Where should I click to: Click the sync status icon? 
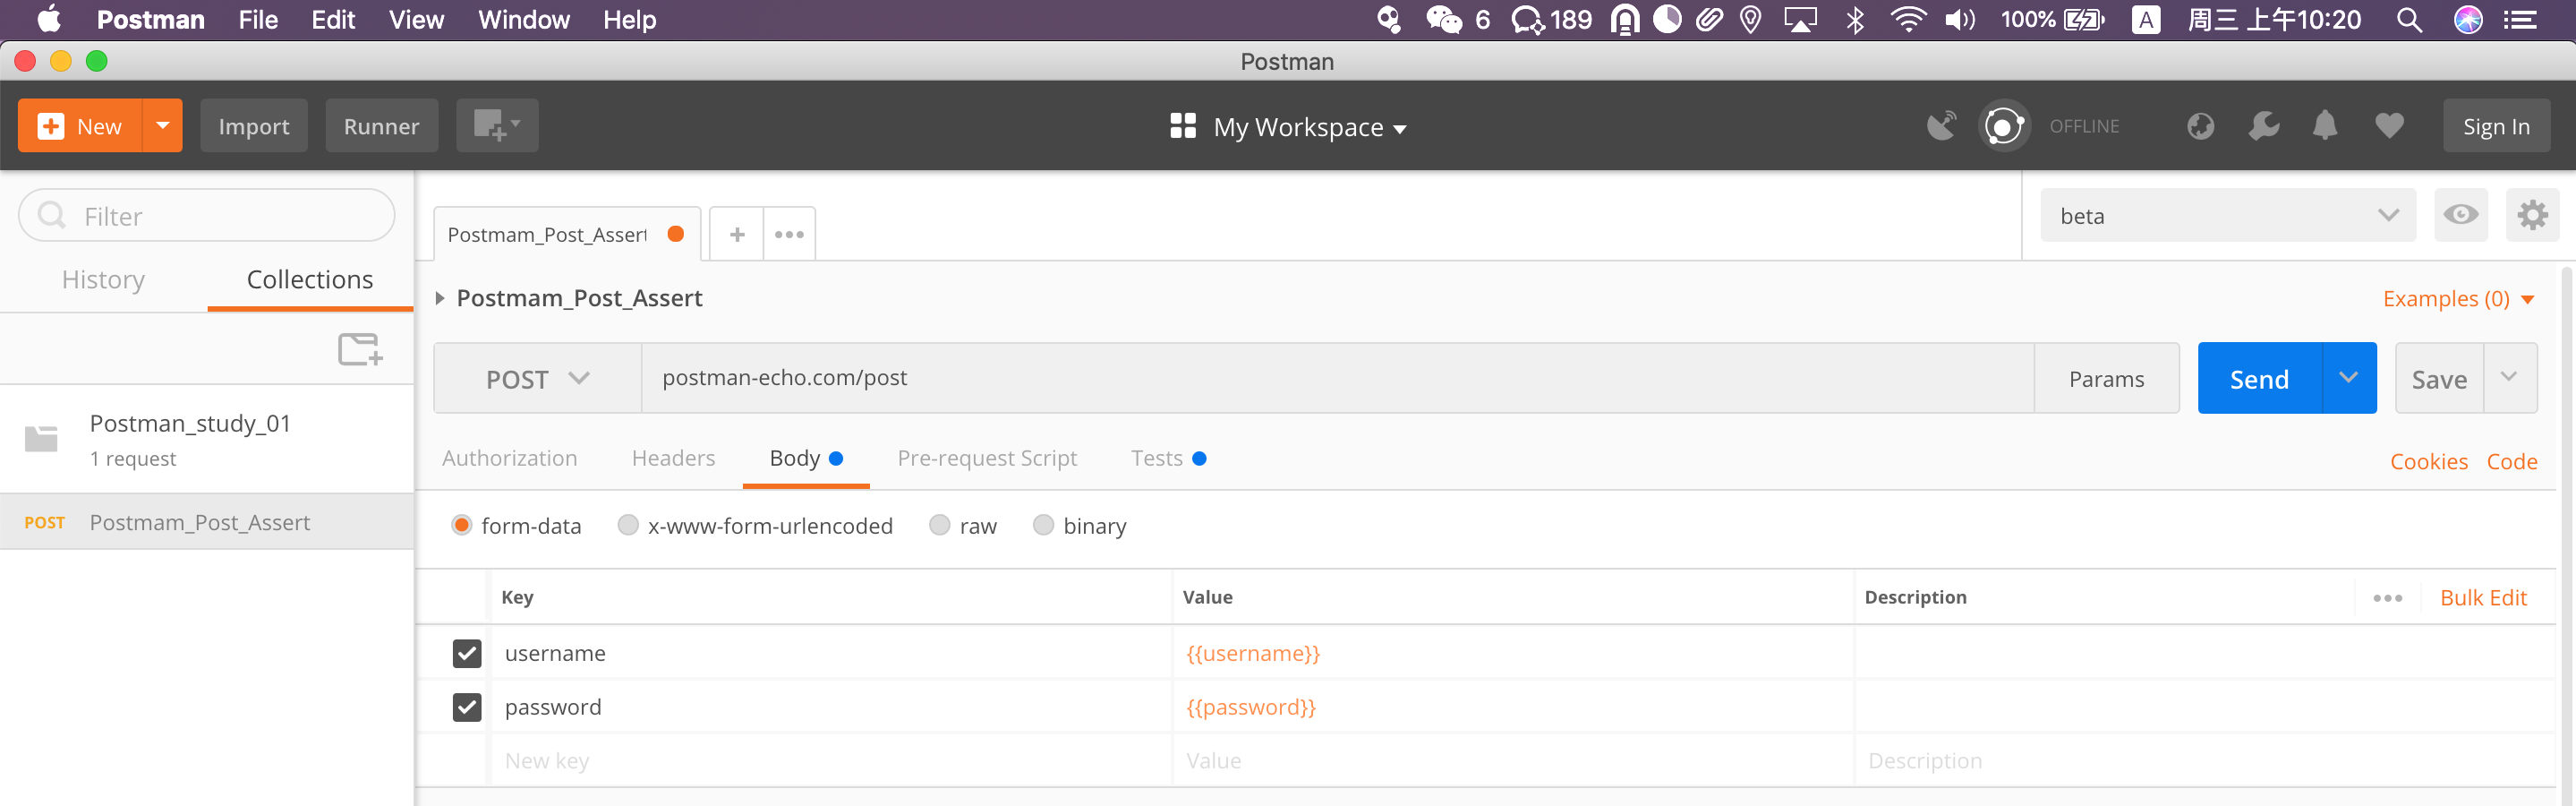[x=2004, y=126]
